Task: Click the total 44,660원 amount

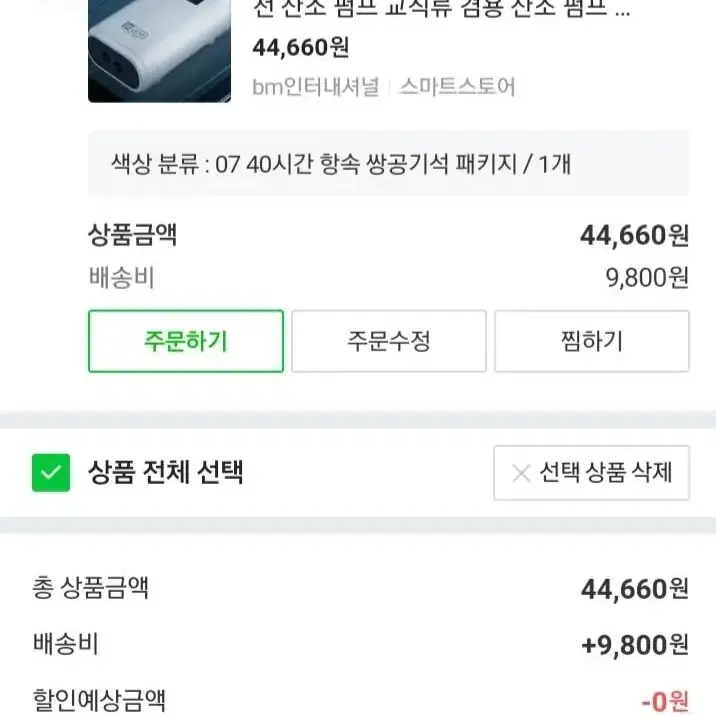Action: pyautogui.click(x=635, y=589)
